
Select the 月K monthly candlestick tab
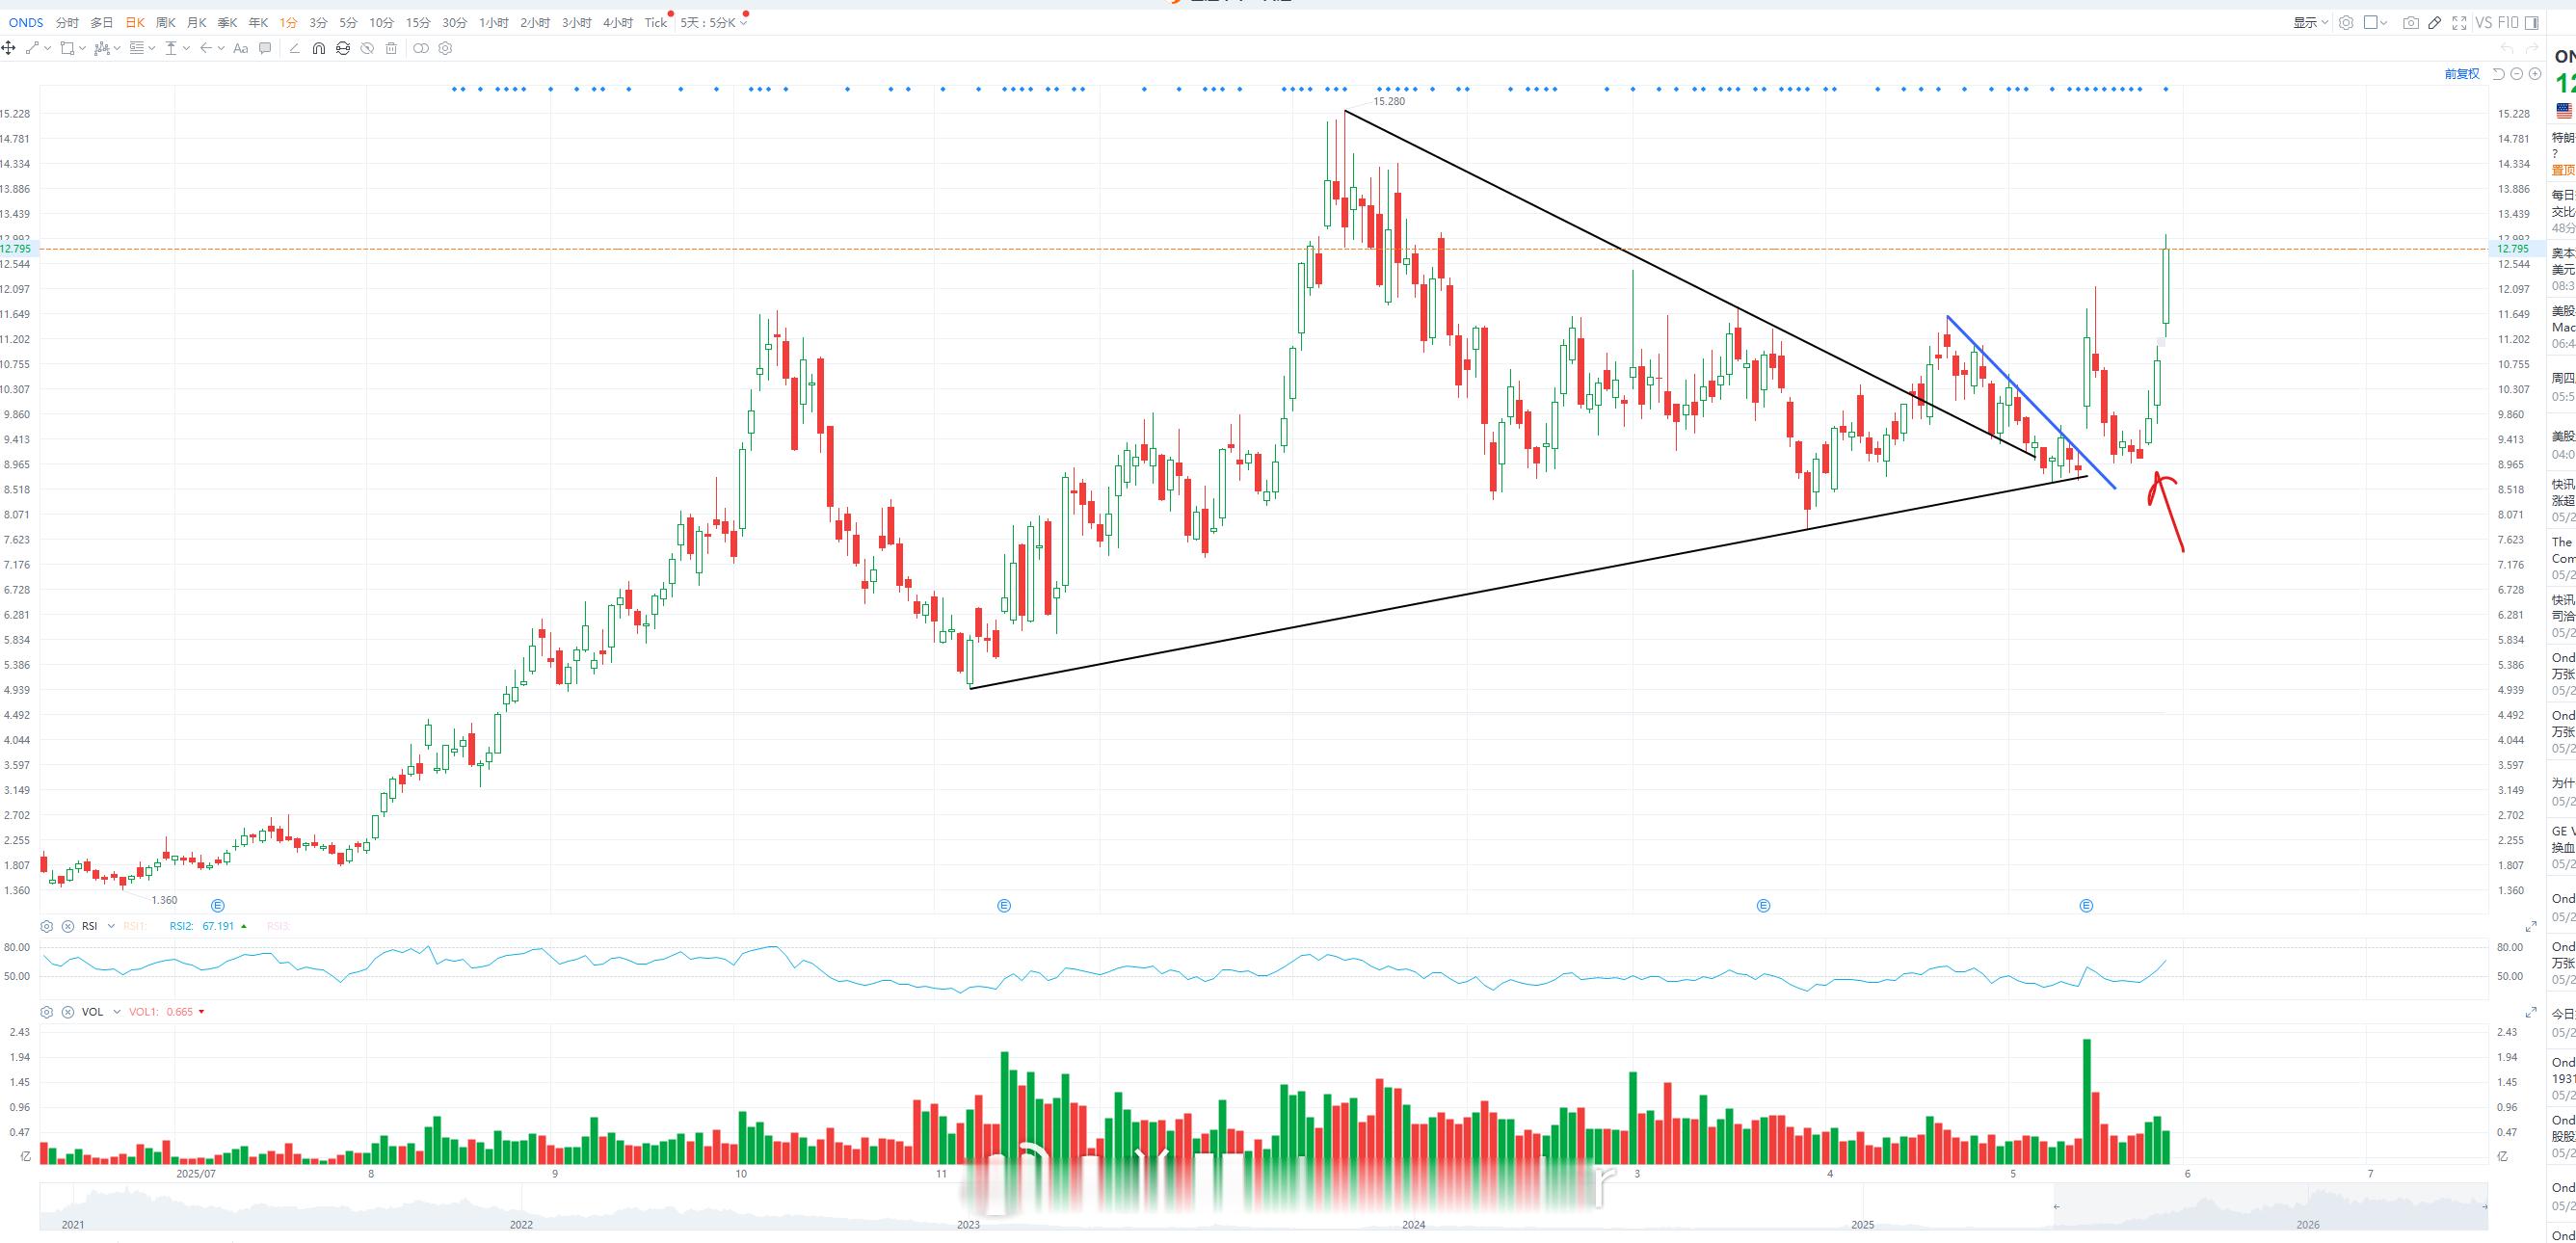(x=197, y=22)
